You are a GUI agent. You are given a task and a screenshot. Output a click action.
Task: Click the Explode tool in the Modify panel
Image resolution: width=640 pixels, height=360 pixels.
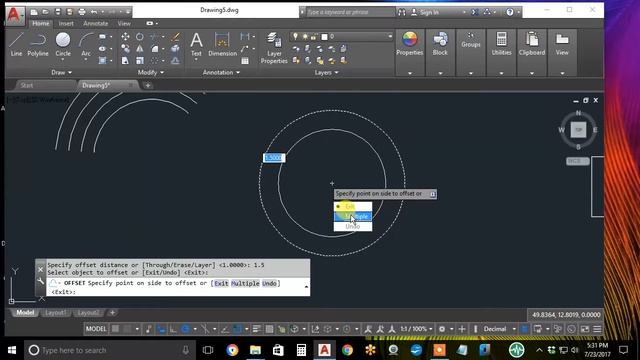(176, 49)
